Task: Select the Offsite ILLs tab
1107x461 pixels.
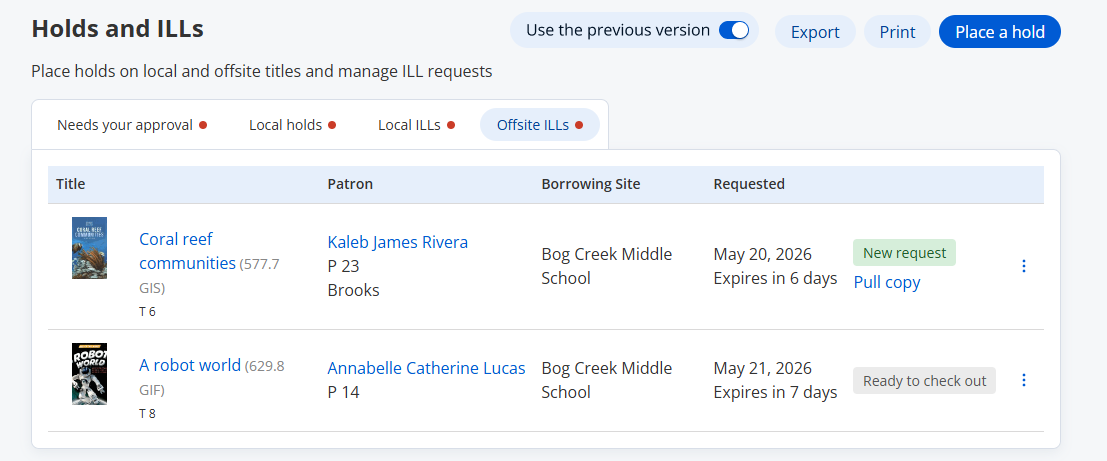Action: tap(540, 125)
